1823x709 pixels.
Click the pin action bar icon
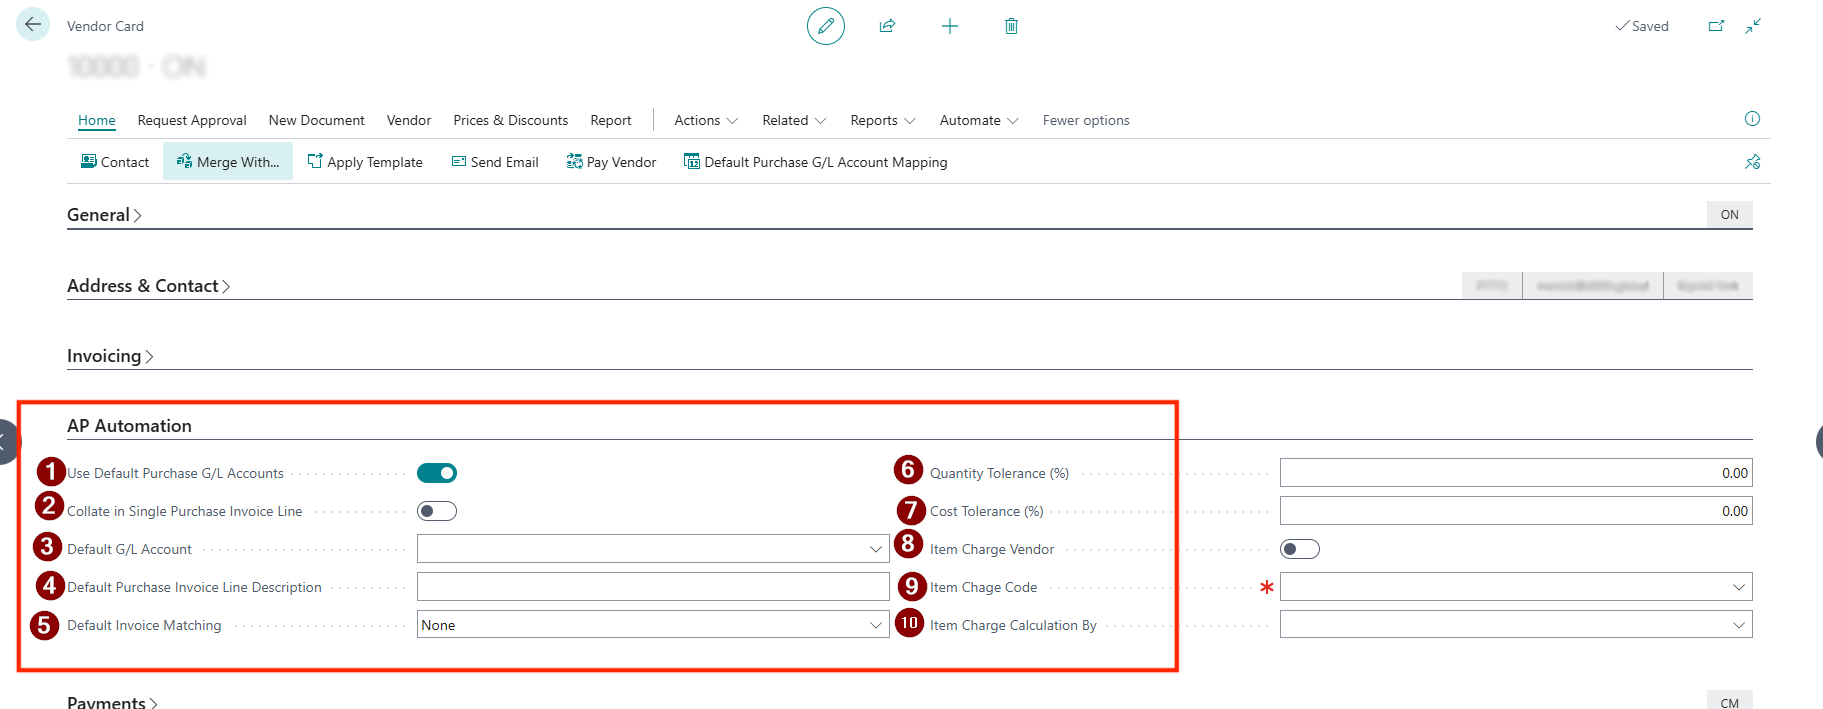[x=1752, y=162]
